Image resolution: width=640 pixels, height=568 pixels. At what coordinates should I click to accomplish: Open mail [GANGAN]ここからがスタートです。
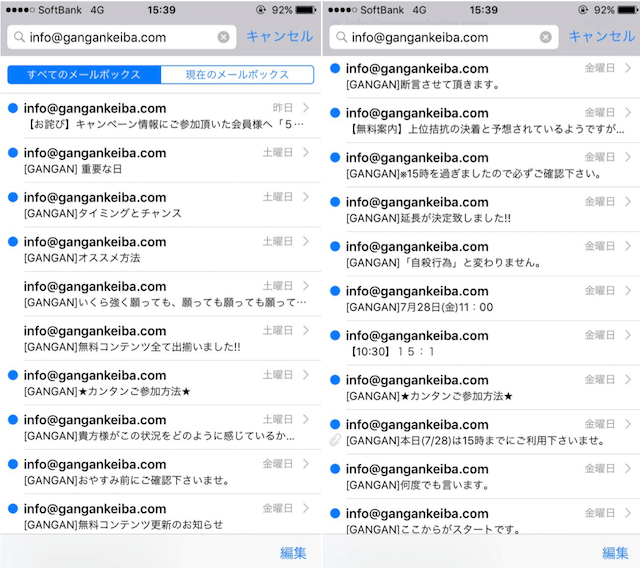(482, 517)
